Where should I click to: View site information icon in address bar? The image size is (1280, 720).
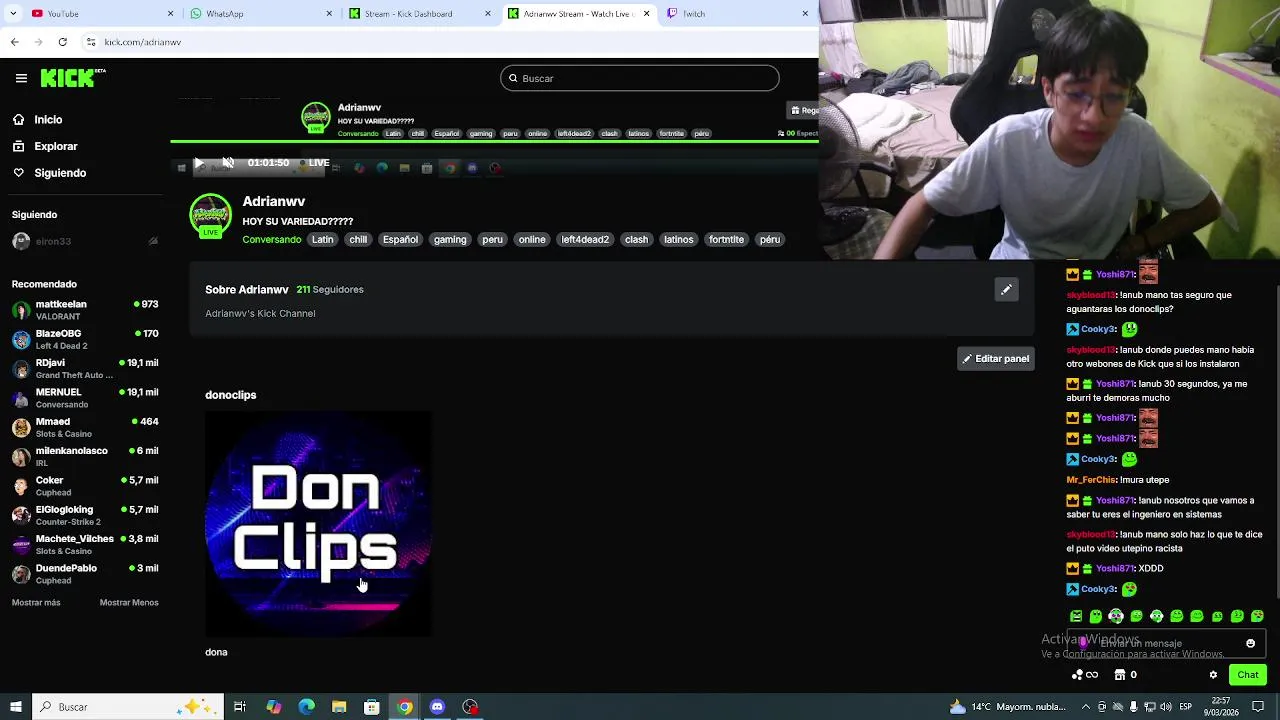pos(90,42)
